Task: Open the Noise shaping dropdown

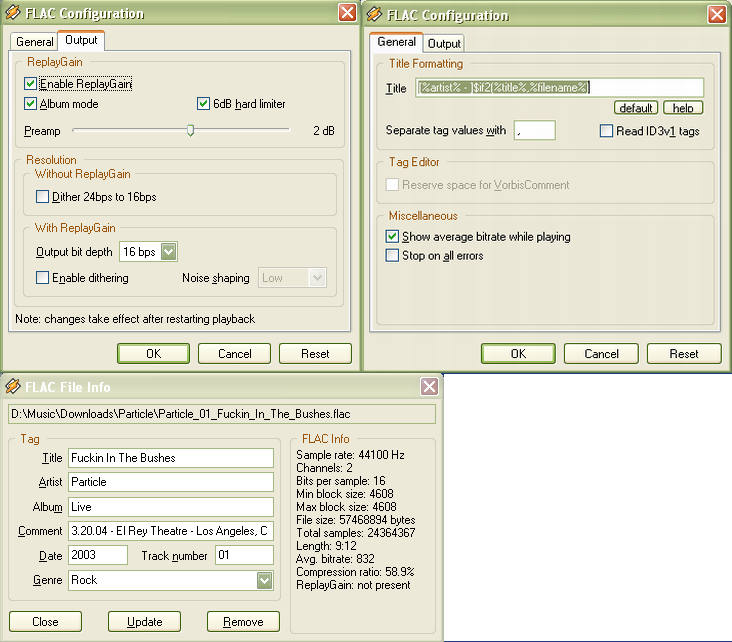Action: [317, 278]
